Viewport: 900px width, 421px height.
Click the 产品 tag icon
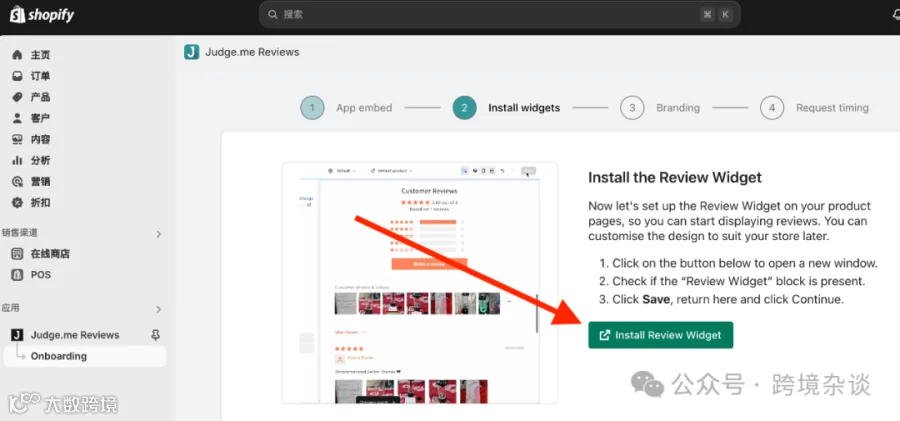[x=17, y=97]
